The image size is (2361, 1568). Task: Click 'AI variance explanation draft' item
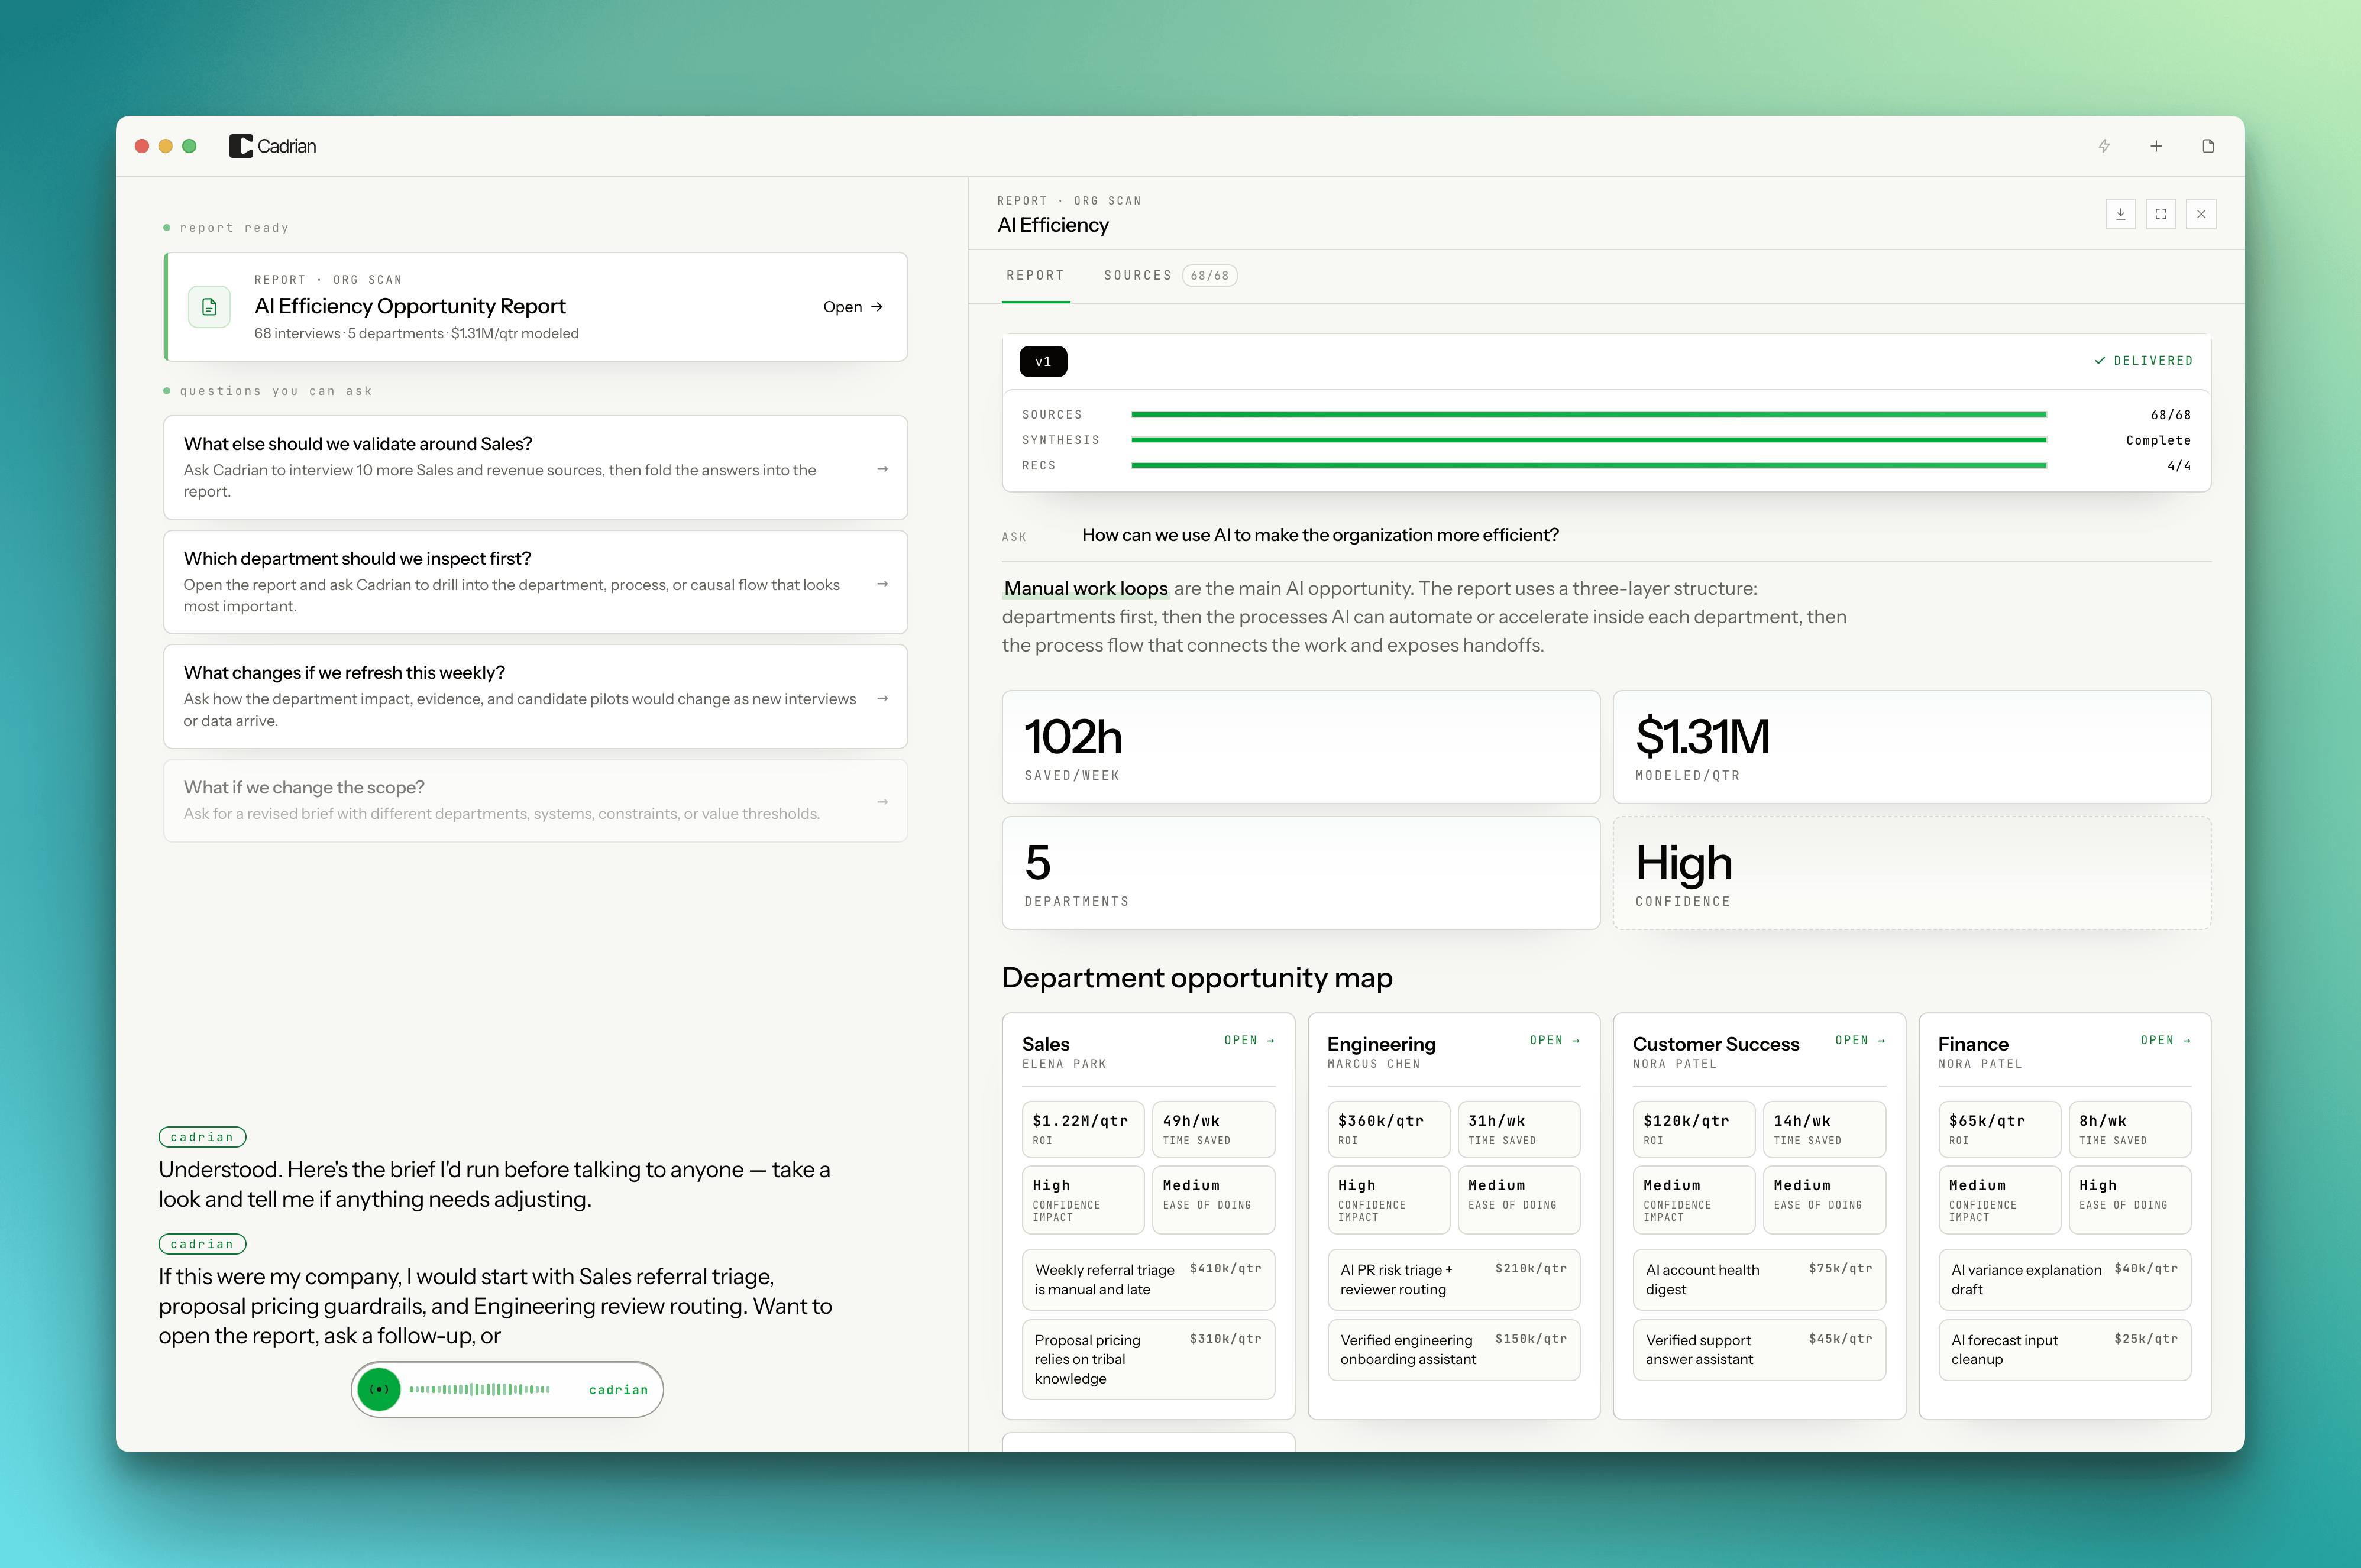(2064, 1279)
